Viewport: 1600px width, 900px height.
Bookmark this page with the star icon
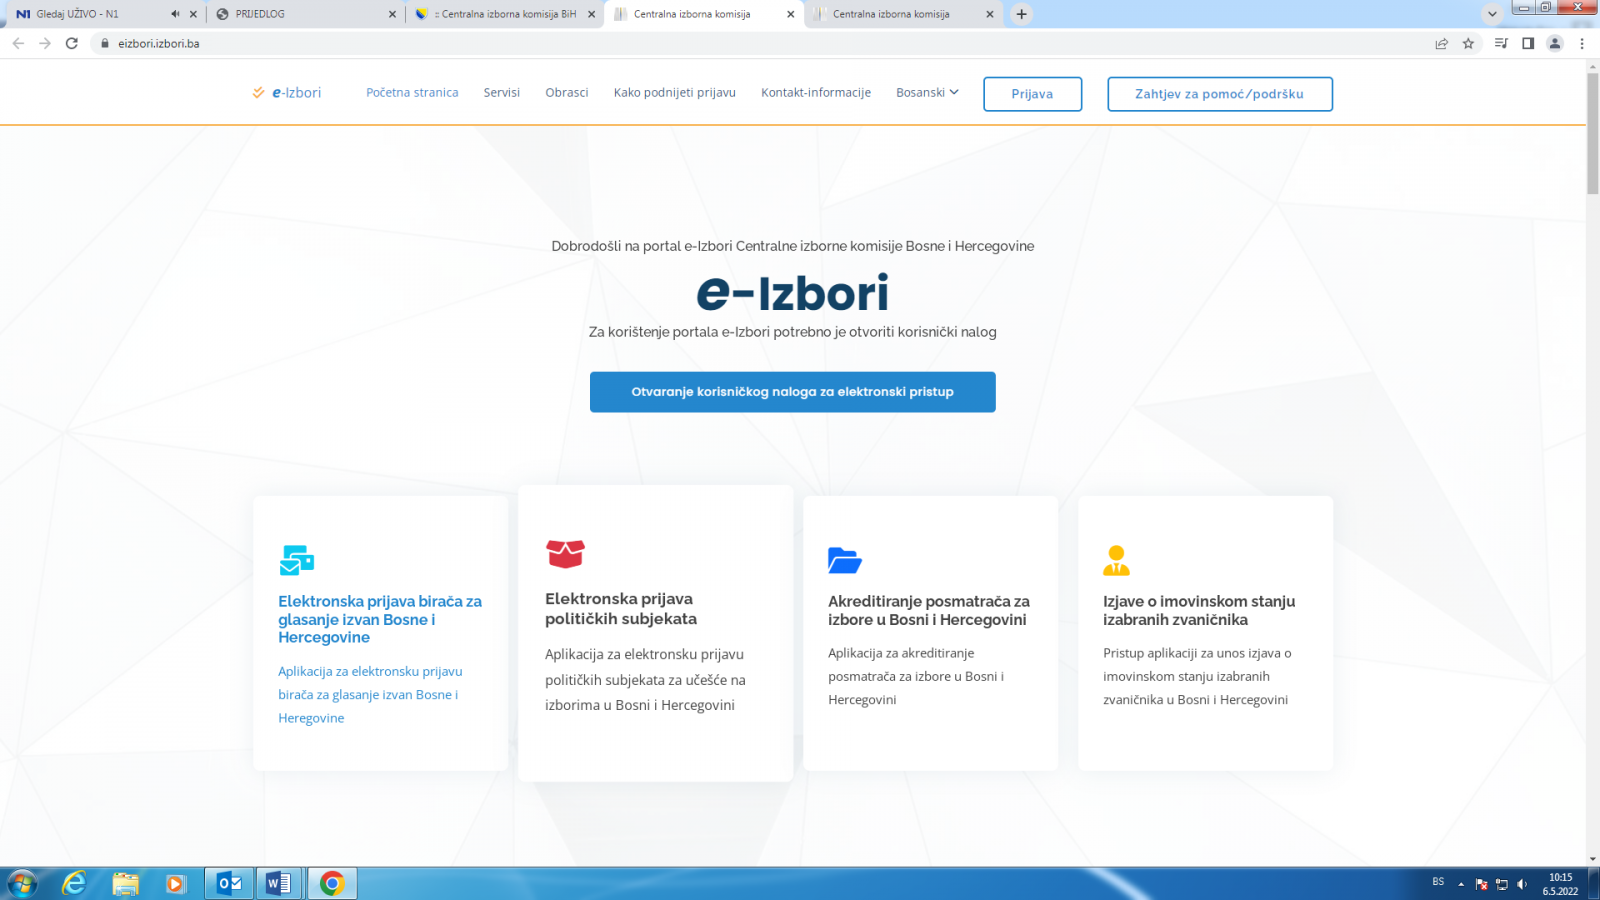click(1468, 44)
